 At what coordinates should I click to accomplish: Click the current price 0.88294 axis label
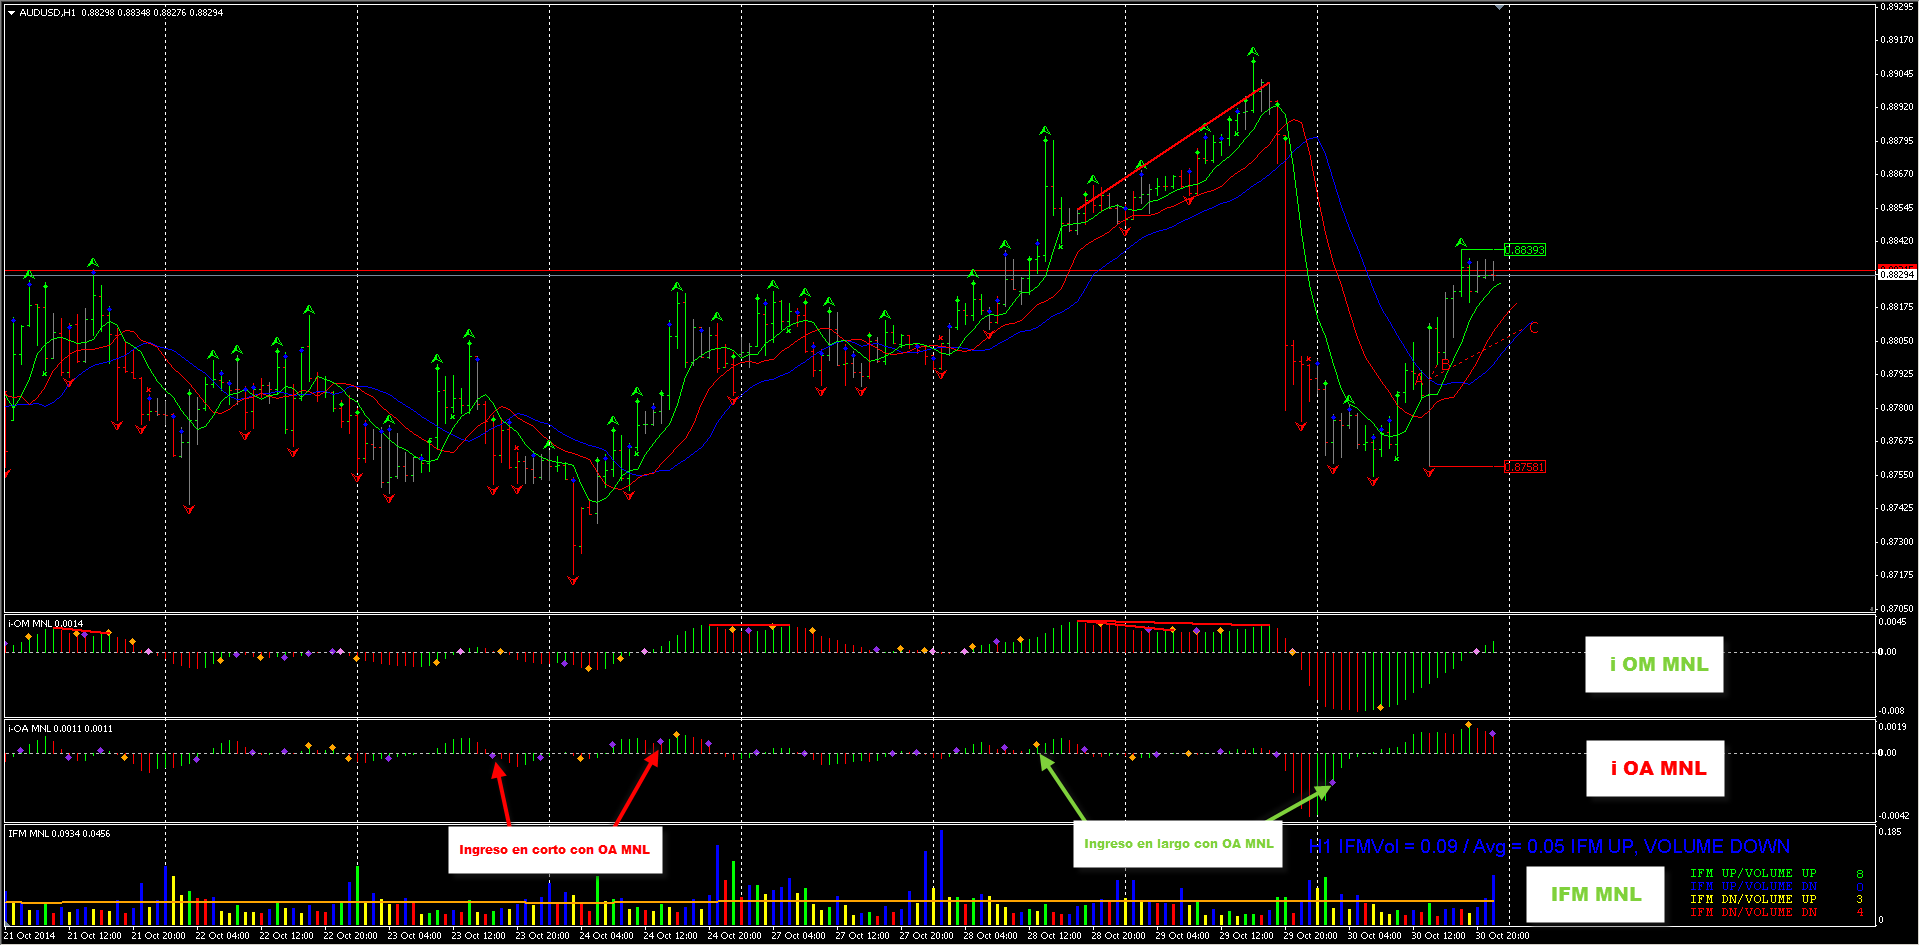tap(1896, 274)
